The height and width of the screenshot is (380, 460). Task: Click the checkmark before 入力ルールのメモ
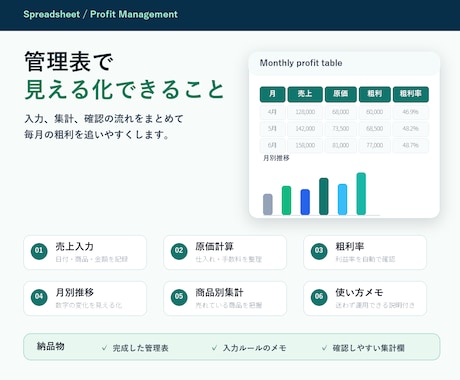point(214,348)
